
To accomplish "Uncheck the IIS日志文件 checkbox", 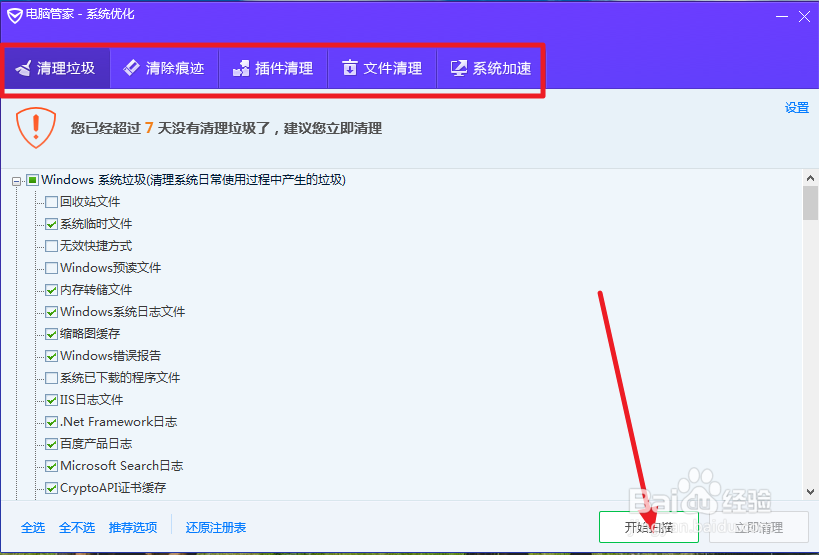I will [x=51, y=400].
